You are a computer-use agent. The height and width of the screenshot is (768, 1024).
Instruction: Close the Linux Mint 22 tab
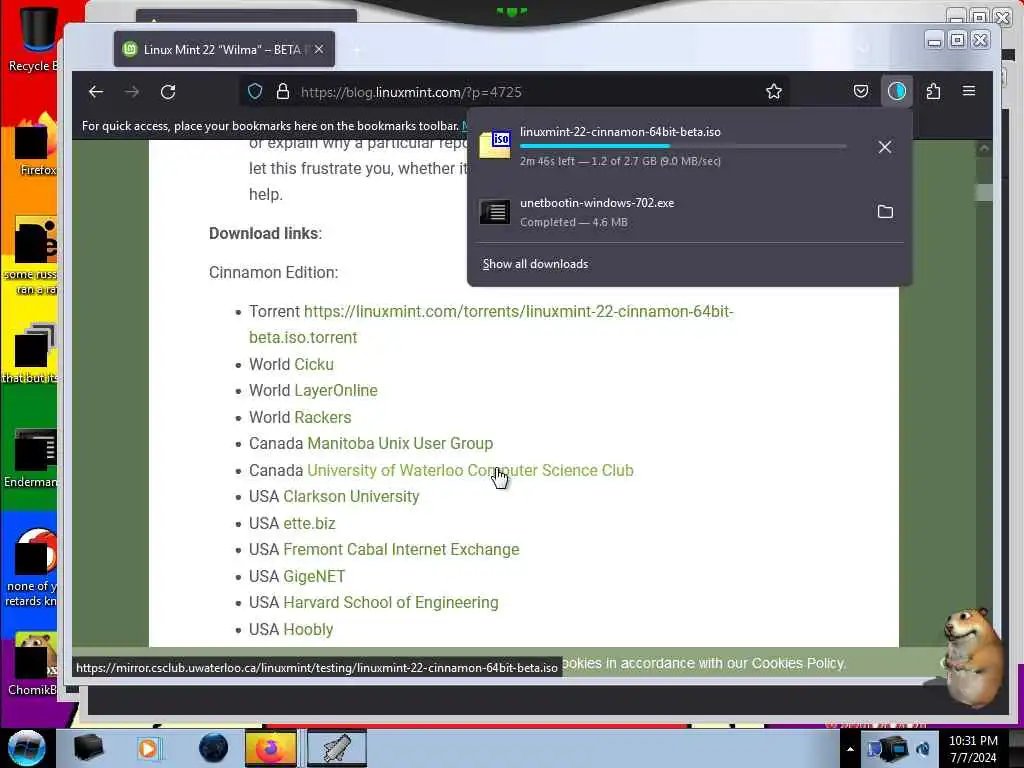(319, 50)
